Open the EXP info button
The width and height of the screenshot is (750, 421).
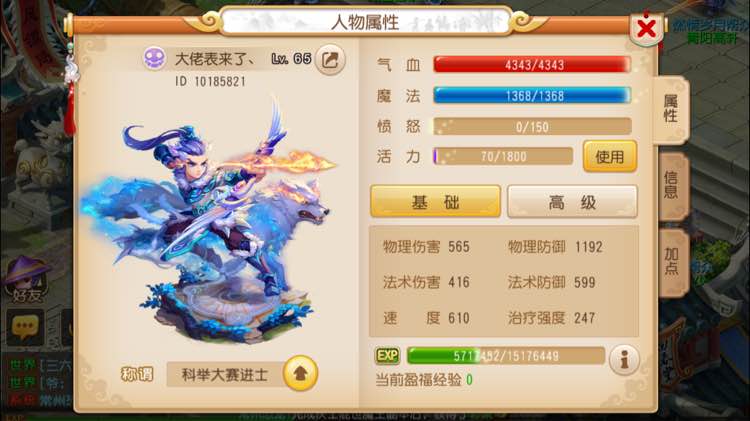624,359
